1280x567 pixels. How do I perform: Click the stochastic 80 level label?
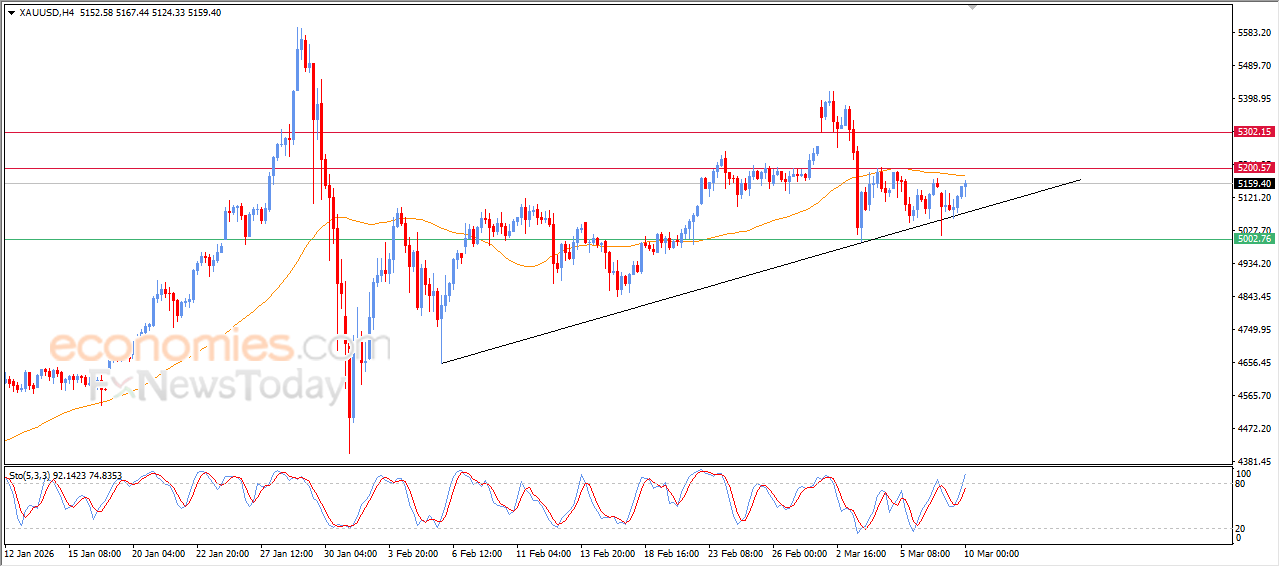click(1241, 484)
